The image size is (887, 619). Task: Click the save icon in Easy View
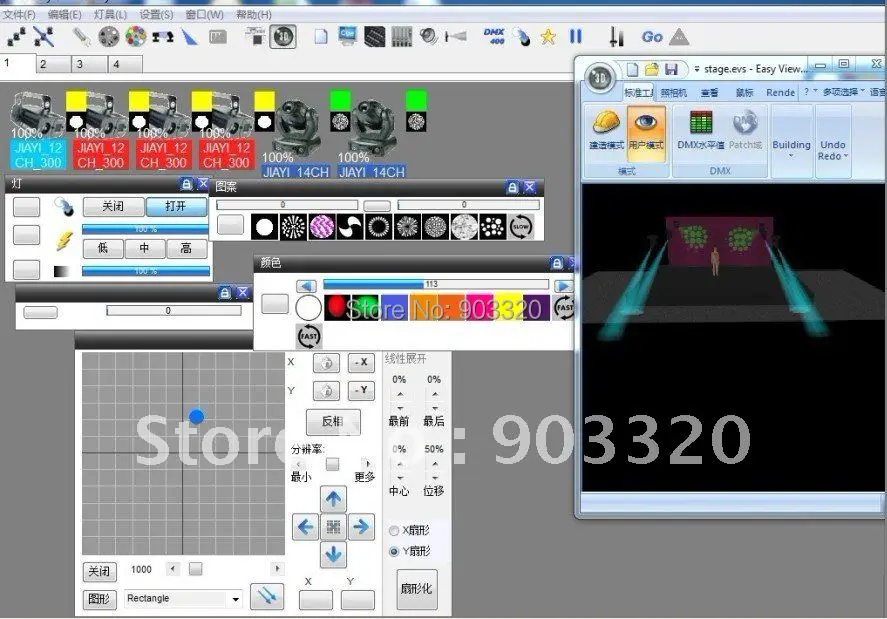(x=671, y=70)
